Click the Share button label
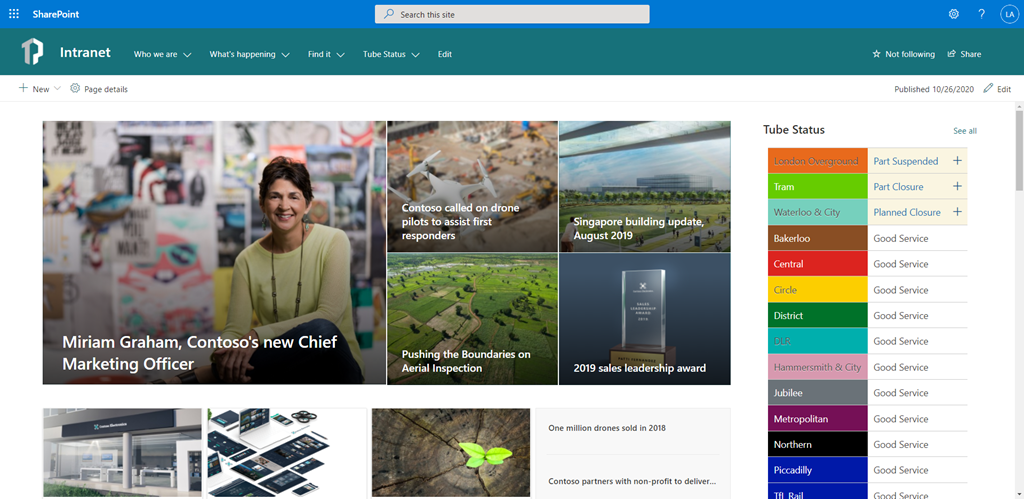 pyautogui.click(x=970, y=54)
